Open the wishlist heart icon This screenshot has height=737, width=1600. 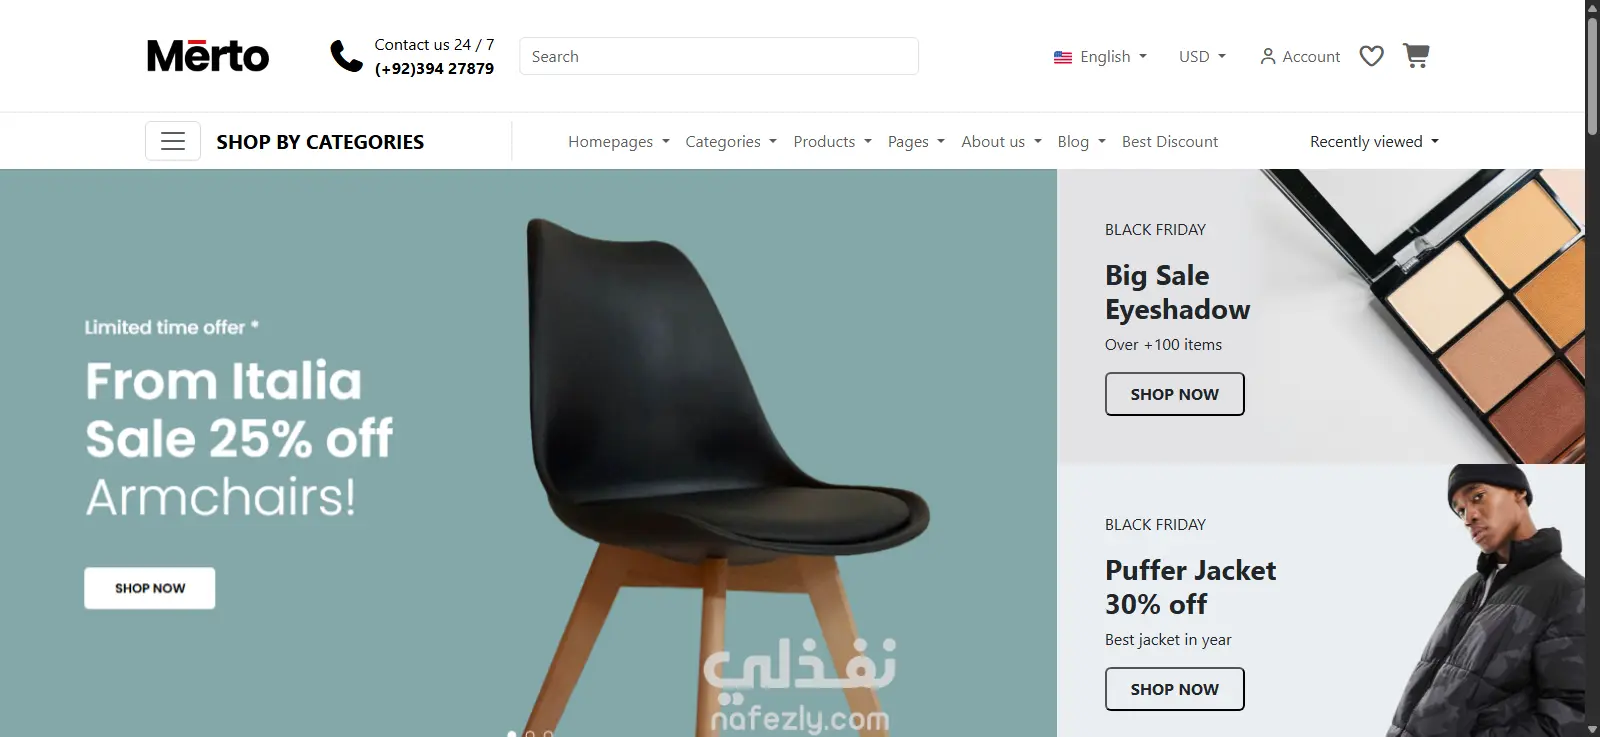pyautogui.click(x=1372, y=56)
